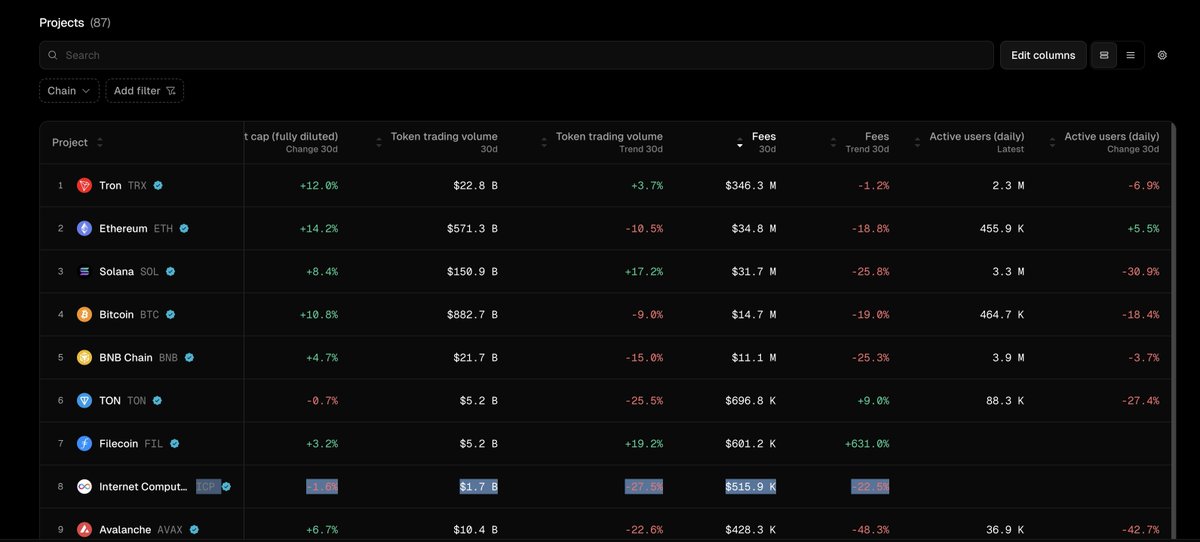Screen dimensions: 1200x542
Task: Click the Edit columns button
Action: pyautogui.click(x=1043, y=55)
